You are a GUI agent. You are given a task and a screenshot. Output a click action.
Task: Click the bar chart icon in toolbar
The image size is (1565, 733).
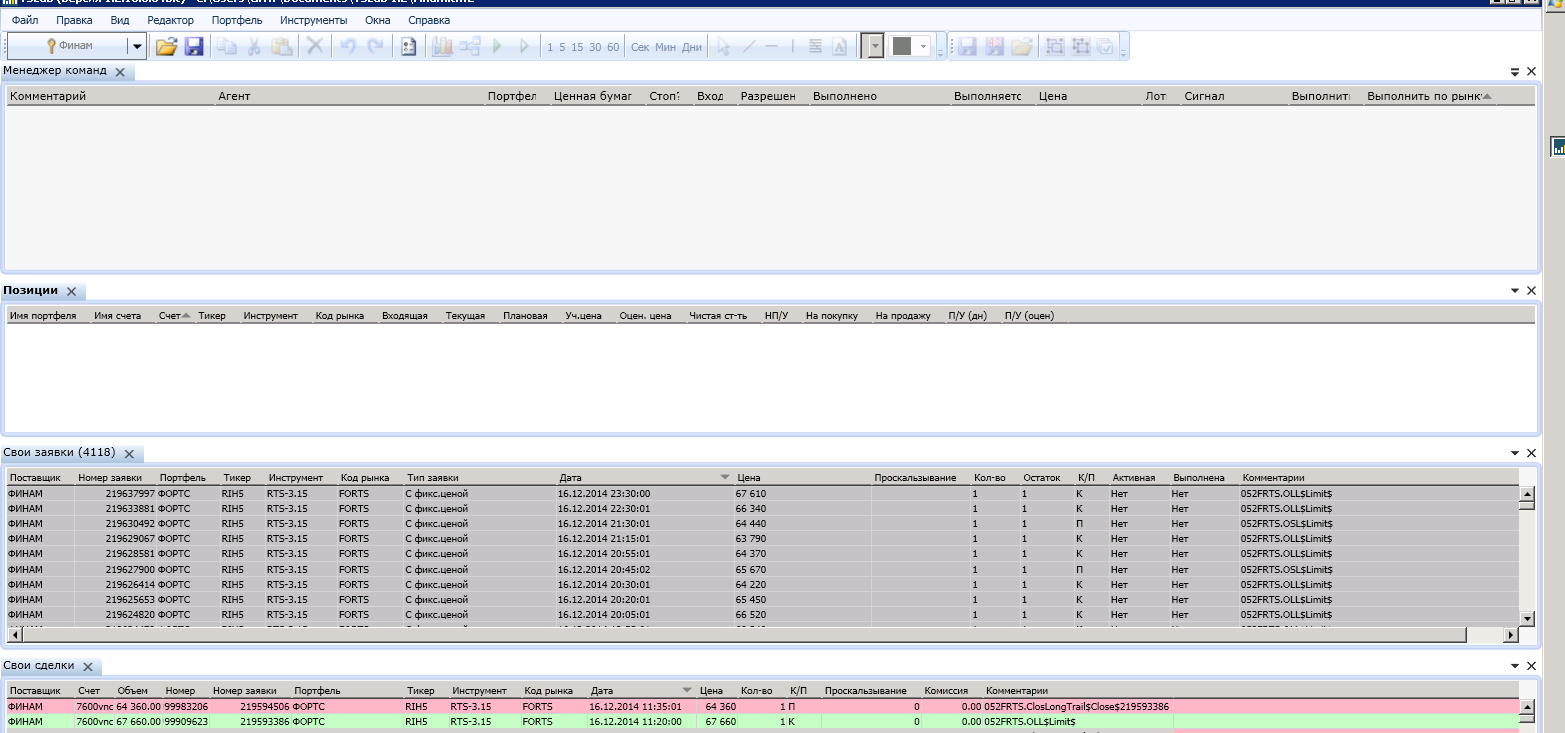(x=442, y=46)
